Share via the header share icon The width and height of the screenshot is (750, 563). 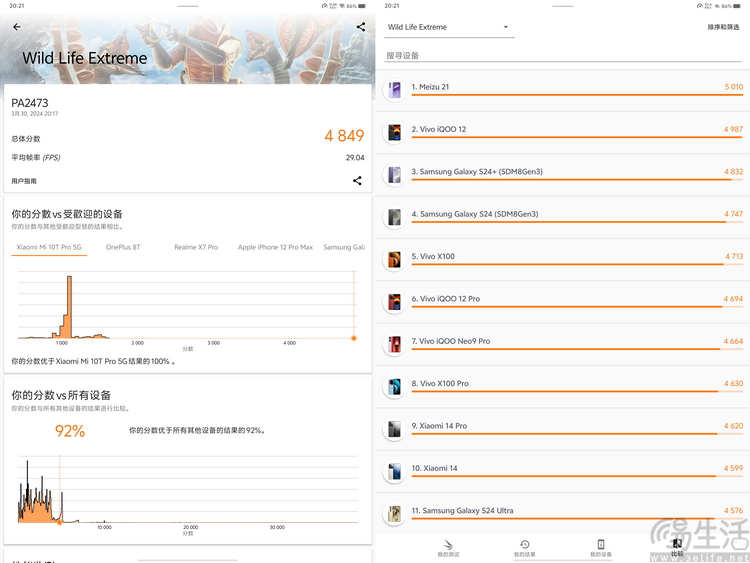click(x=361, y=27)
